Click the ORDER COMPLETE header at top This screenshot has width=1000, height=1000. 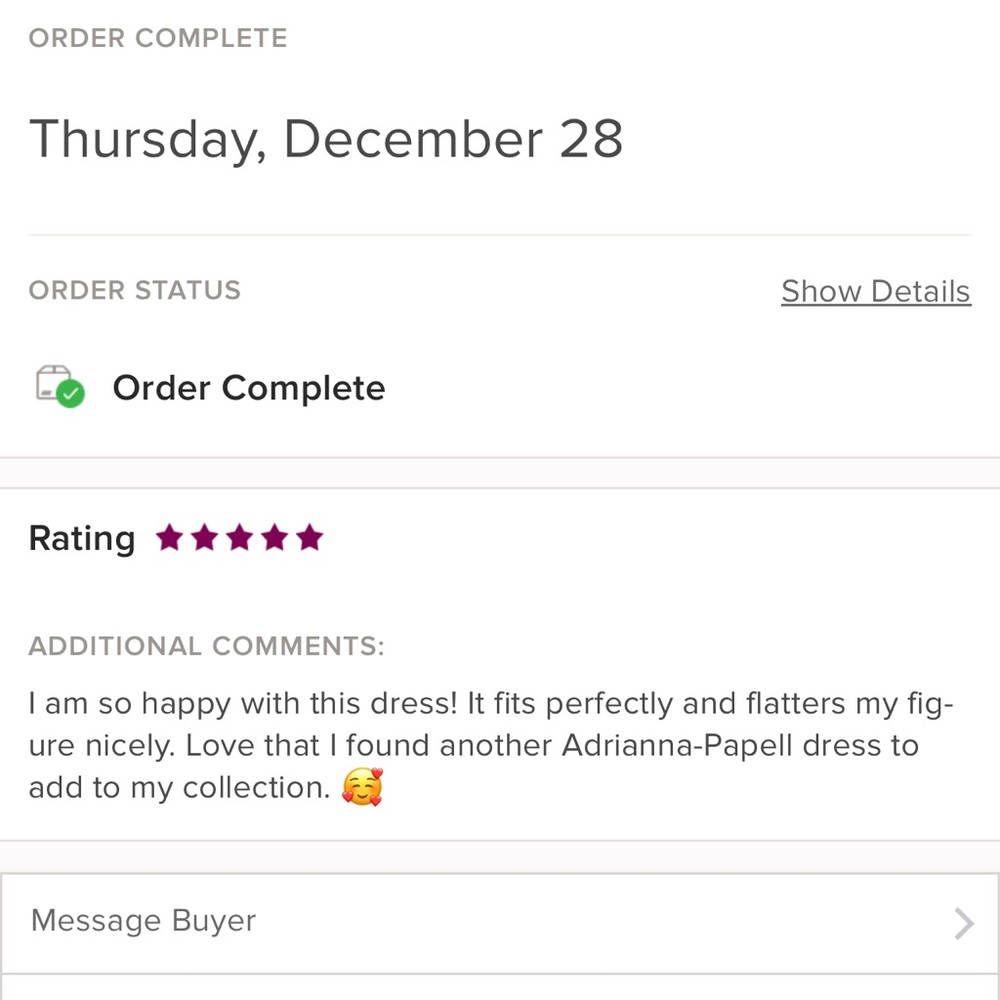click(x=158, y=39)
